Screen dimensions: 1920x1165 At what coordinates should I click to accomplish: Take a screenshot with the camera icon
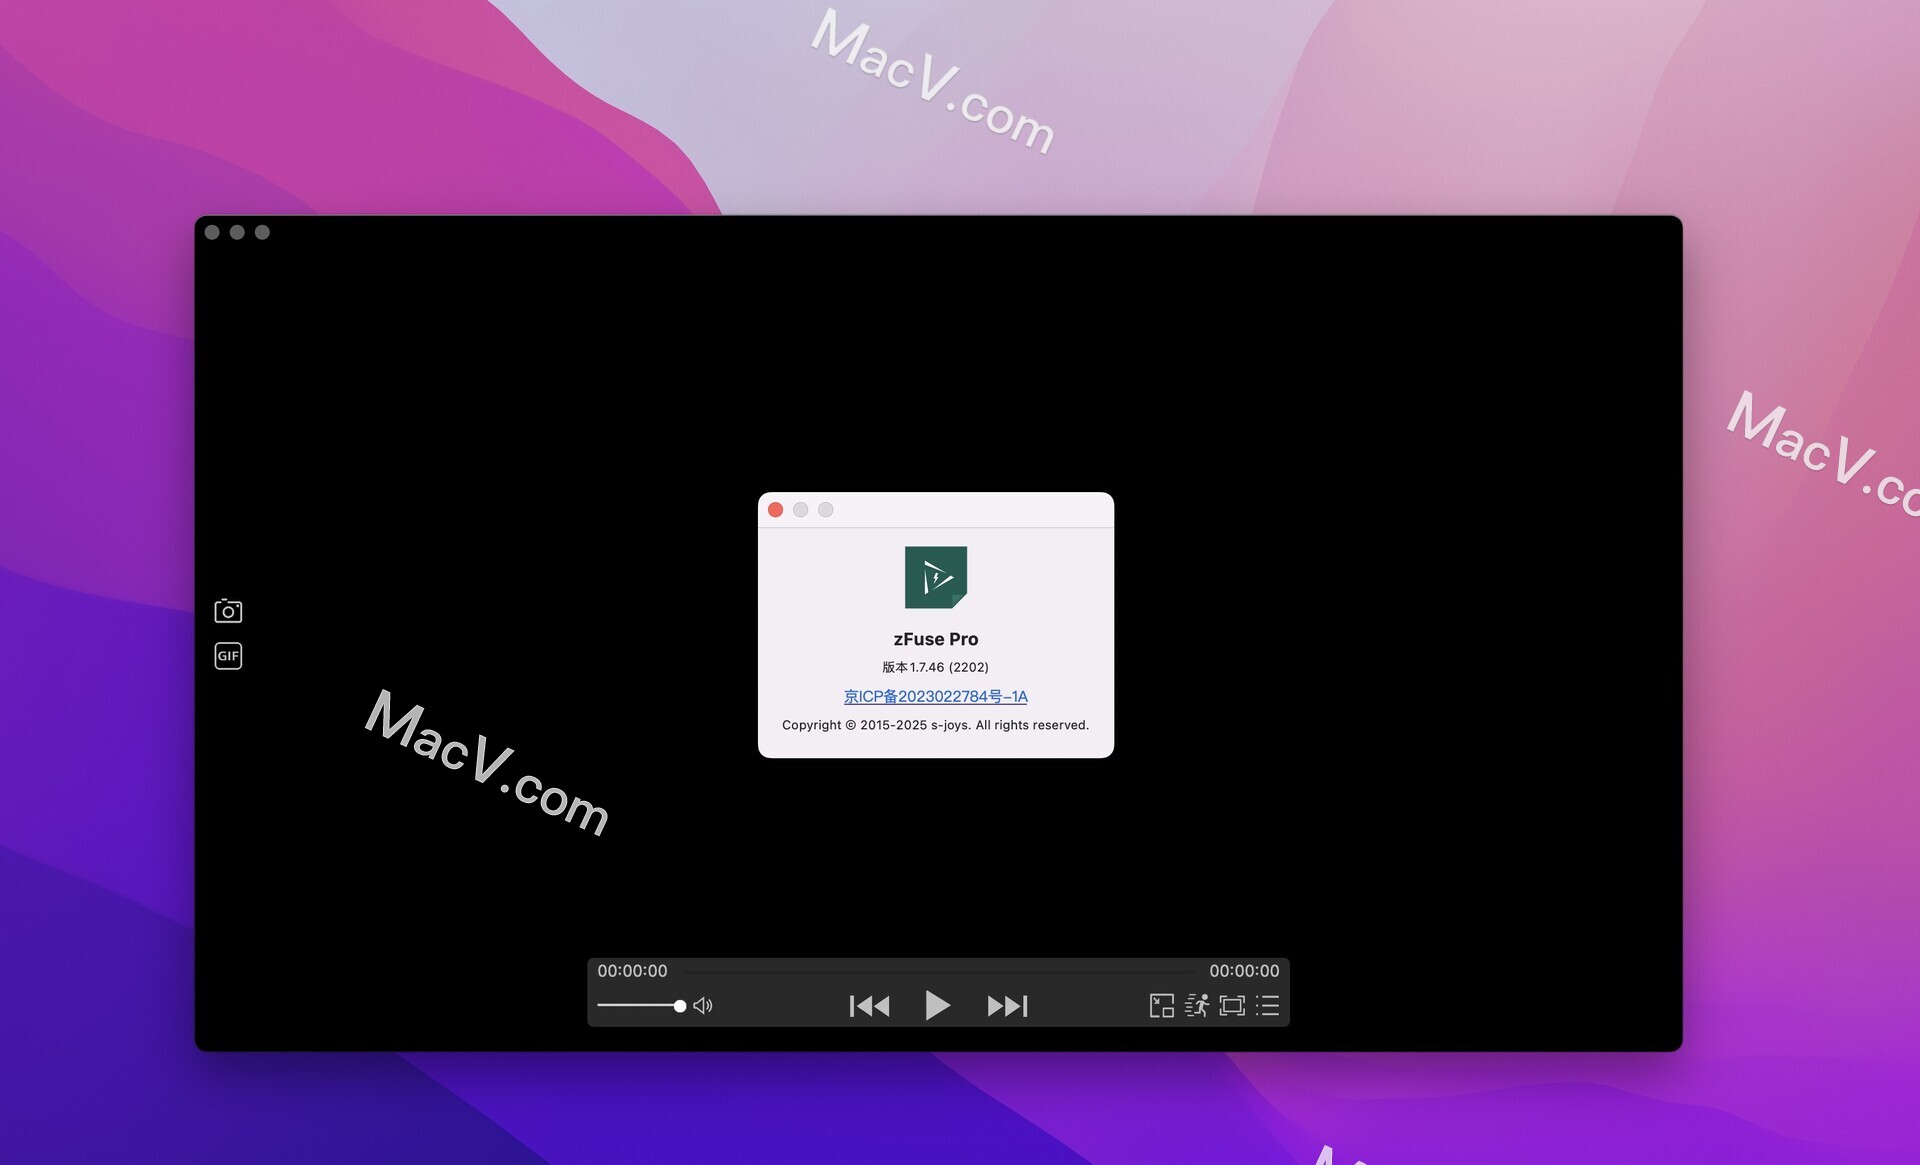tap(228, 610)
